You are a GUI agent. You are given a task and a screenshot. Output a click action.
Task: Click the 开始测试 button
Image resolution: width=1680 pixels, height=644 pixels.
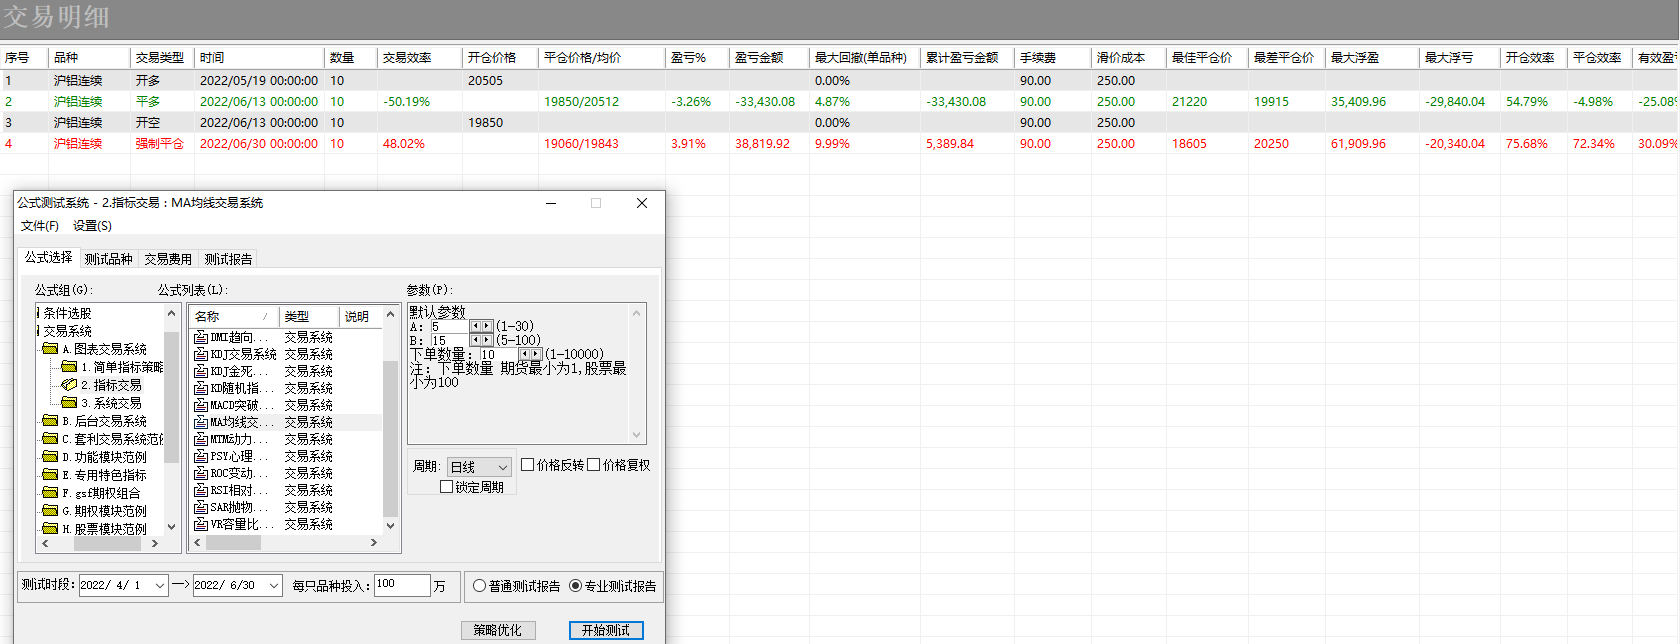[606, 630]
